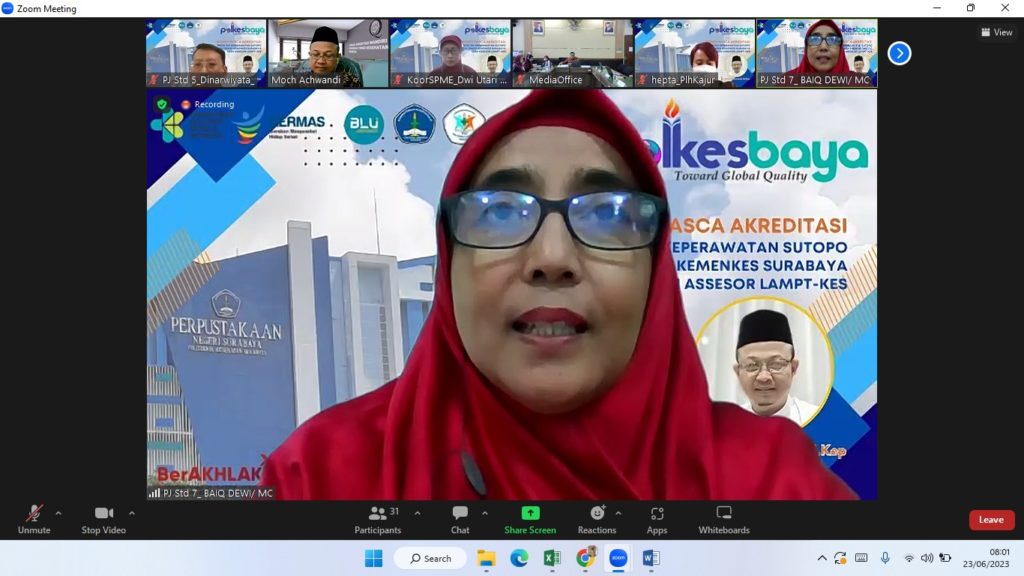Select MediaOffice video thumbnail

(x=573, y=53)
